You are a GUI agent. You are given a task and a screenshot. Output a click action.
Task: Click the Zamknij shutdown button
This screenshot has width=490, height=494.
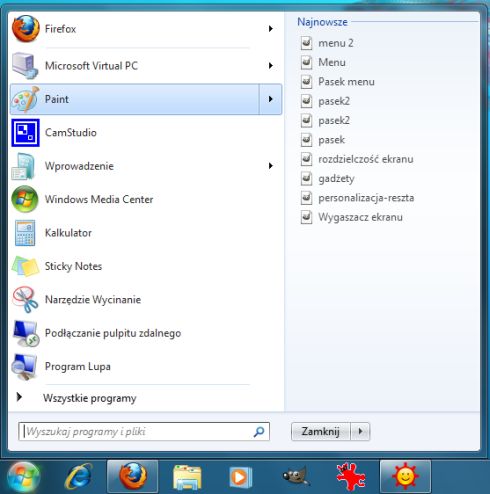click(321, 431)
